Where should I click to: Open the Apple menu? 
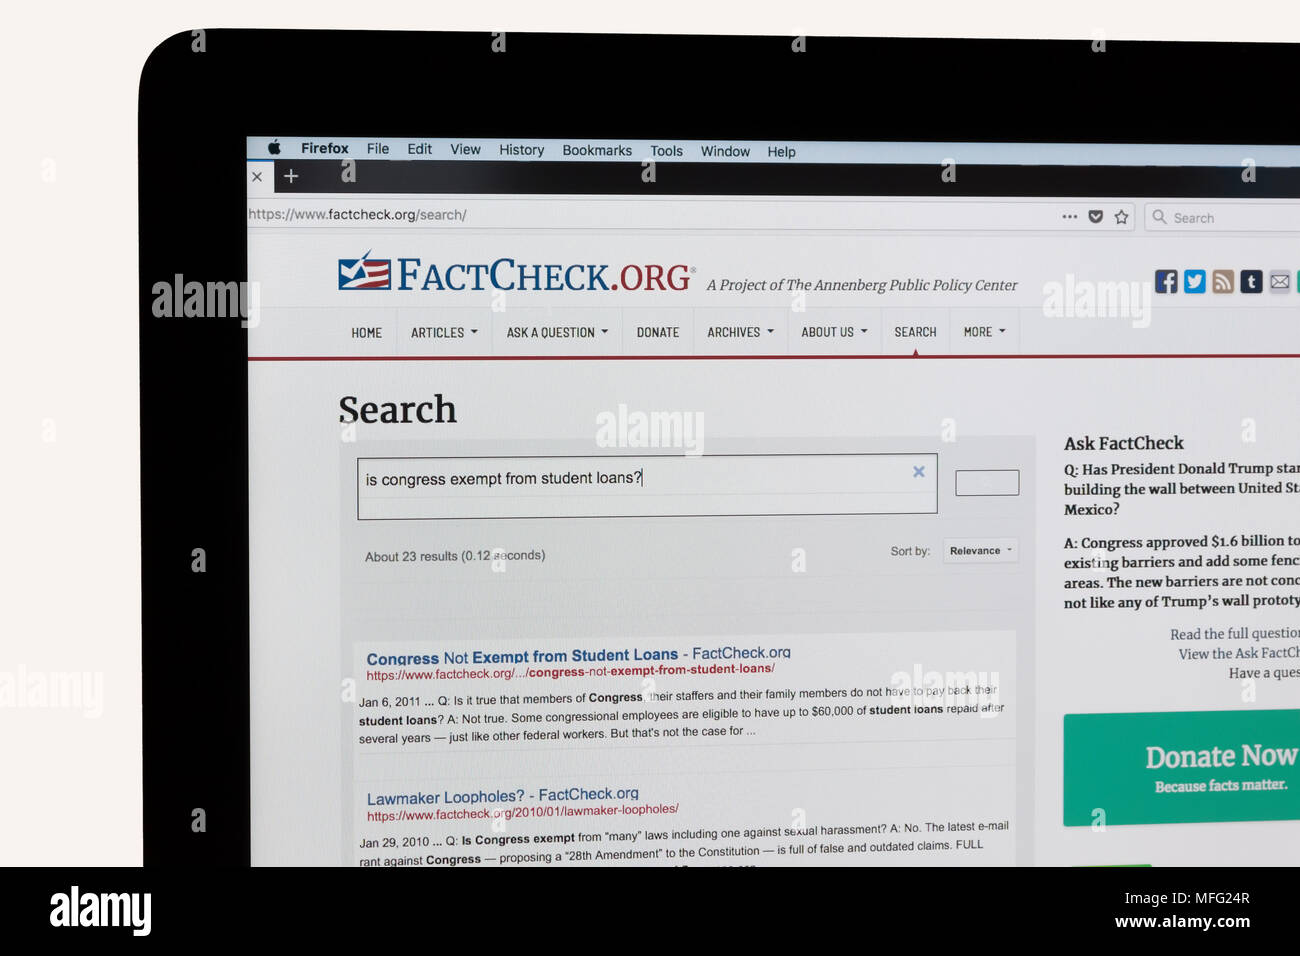(x=274, y=148)
